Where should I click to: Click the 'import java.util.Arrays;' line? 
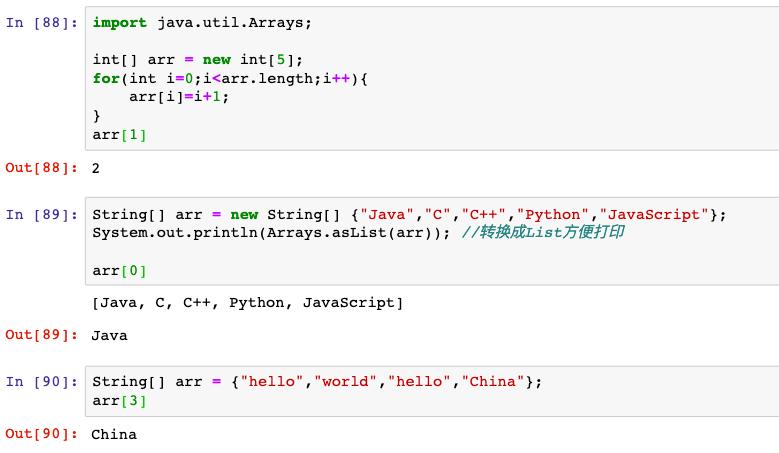(x=202, y=23)
